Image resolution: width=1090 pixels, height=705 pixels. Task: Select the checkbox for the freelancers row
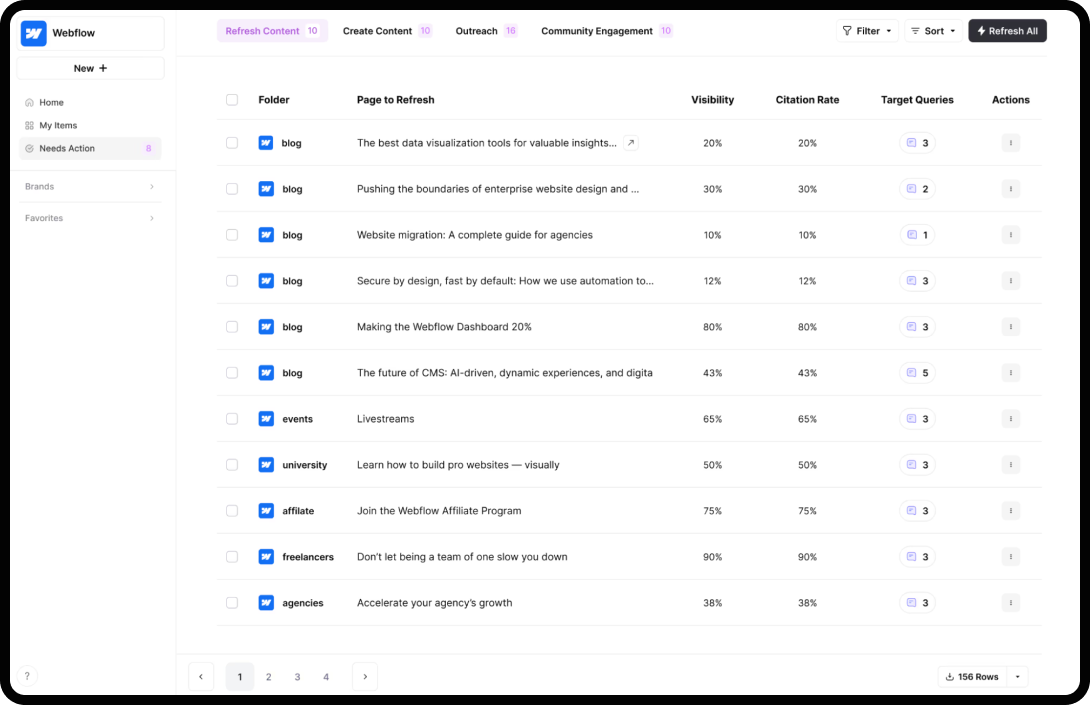pyautogui.click(x=232, y=557)
